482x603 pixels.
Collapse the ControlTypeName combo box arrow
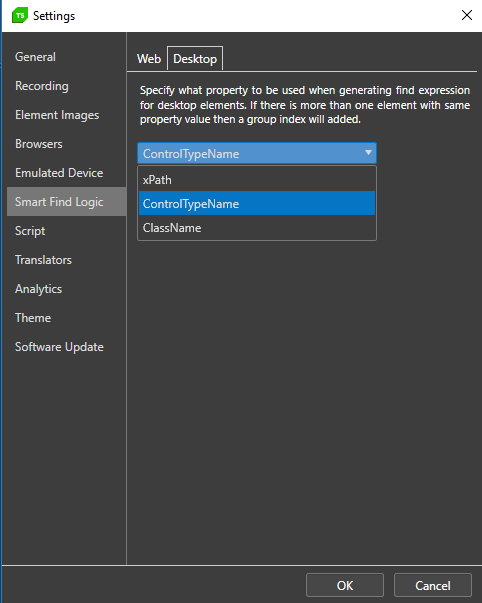coord(368,153)
